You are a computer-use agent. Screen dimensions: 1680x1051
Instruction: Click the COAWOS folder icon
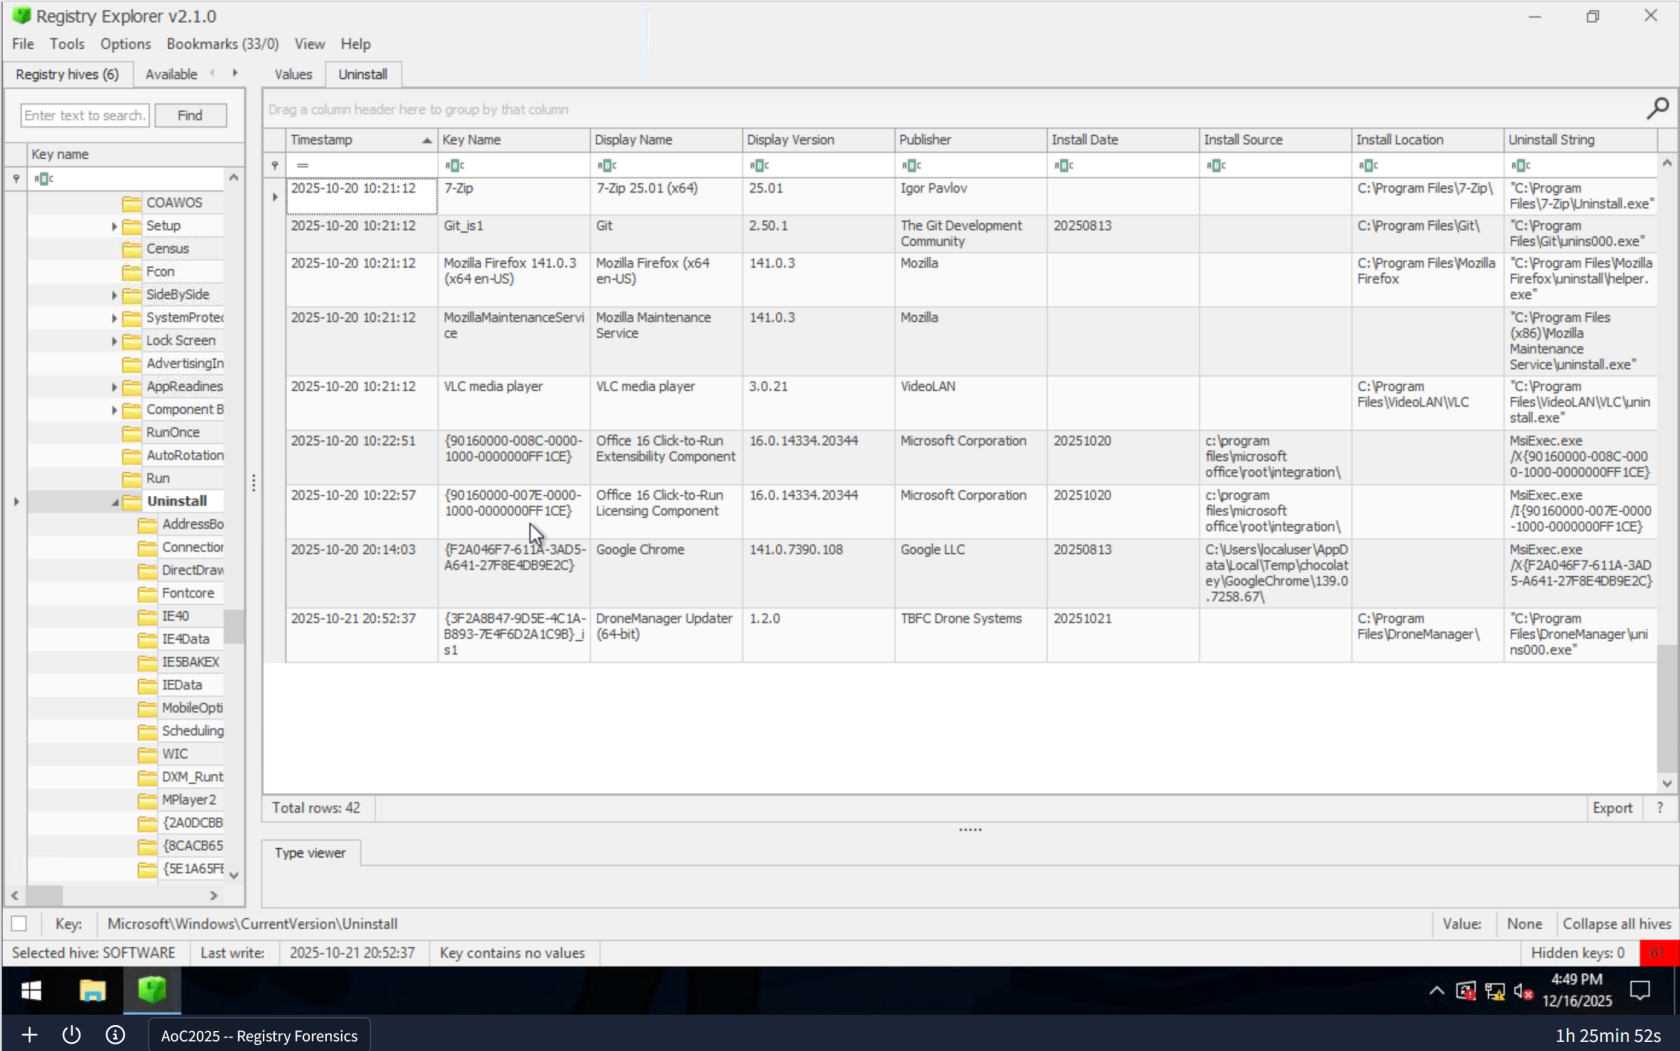(x=131, y=203)
